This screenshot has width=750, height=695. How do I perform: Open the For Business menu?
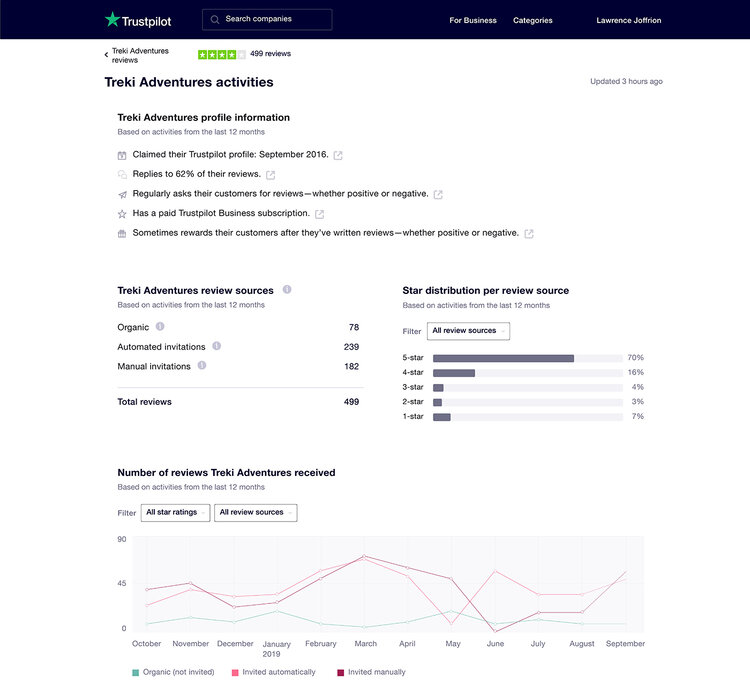pos(473,20)
